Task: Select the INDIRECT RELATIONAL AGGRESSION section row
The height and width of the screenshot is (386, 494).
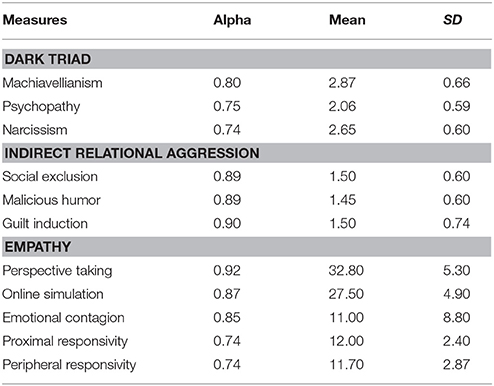Action: tap(247, 153)
